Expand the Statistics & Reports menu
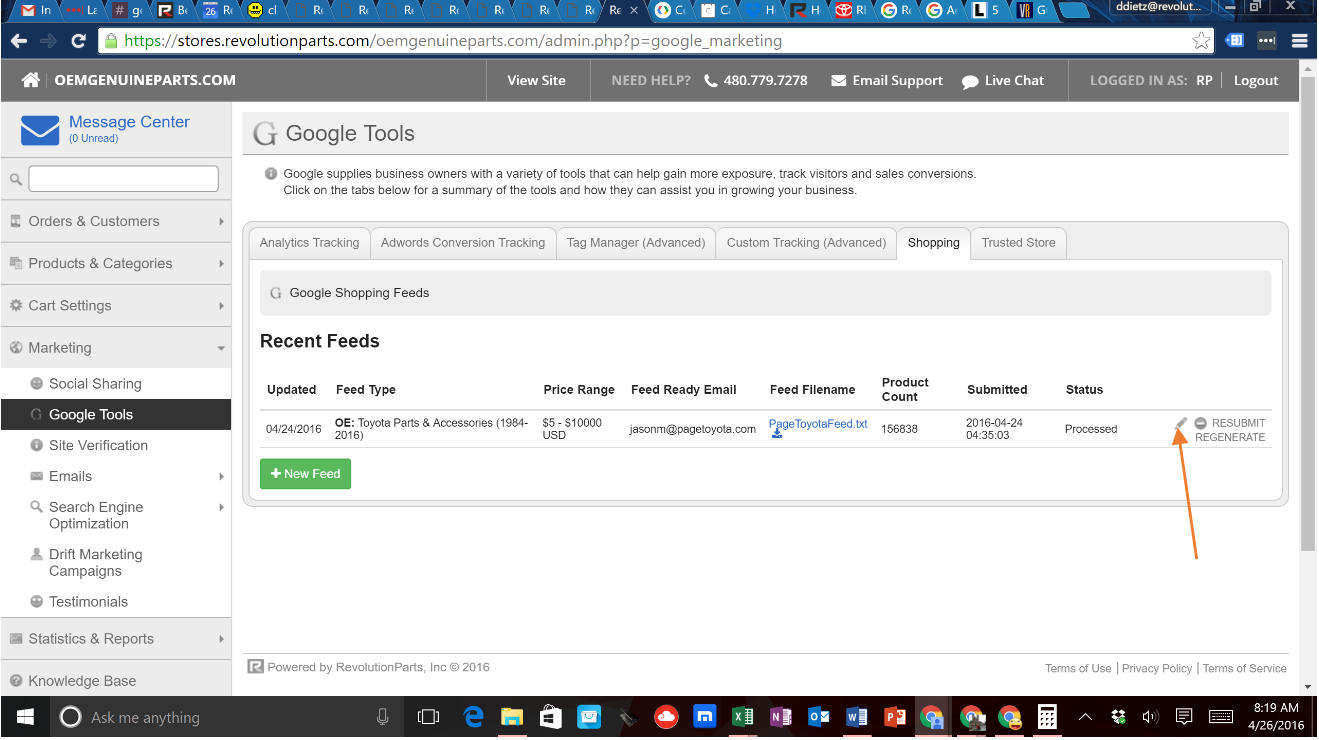 (x=116, y=638)
